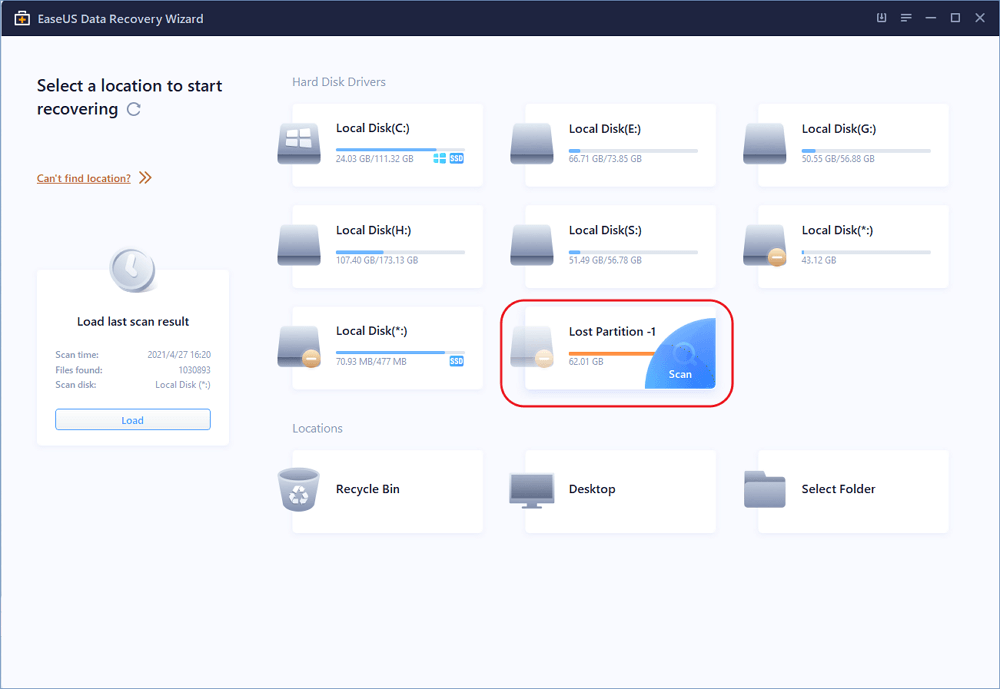The width and height of the screenshot is (1000, 689).
Task: Click the scan time value 2021/4/27 16:20
Action: click(179, 355)
